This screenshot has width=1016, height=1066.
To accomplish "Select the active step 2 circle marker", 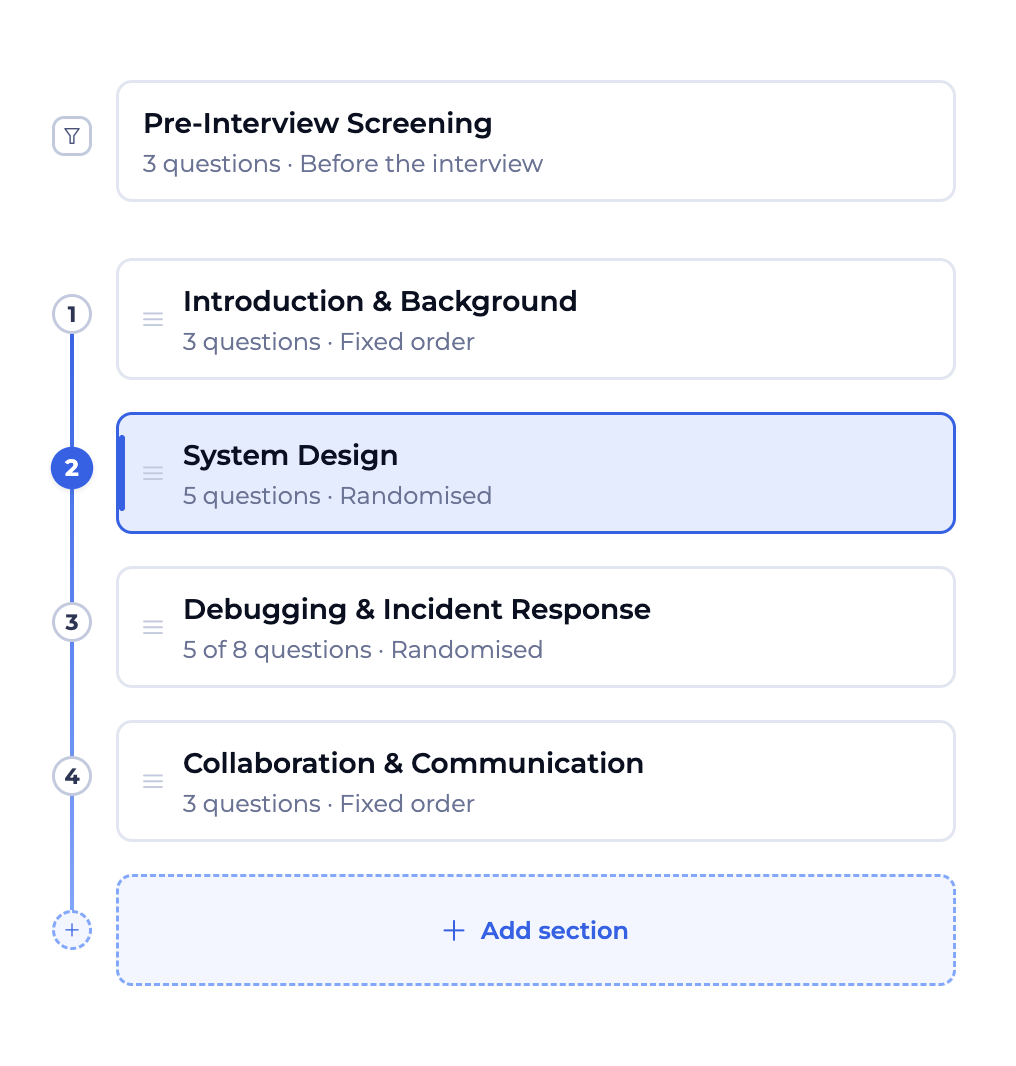I will (x=72, y=468).
